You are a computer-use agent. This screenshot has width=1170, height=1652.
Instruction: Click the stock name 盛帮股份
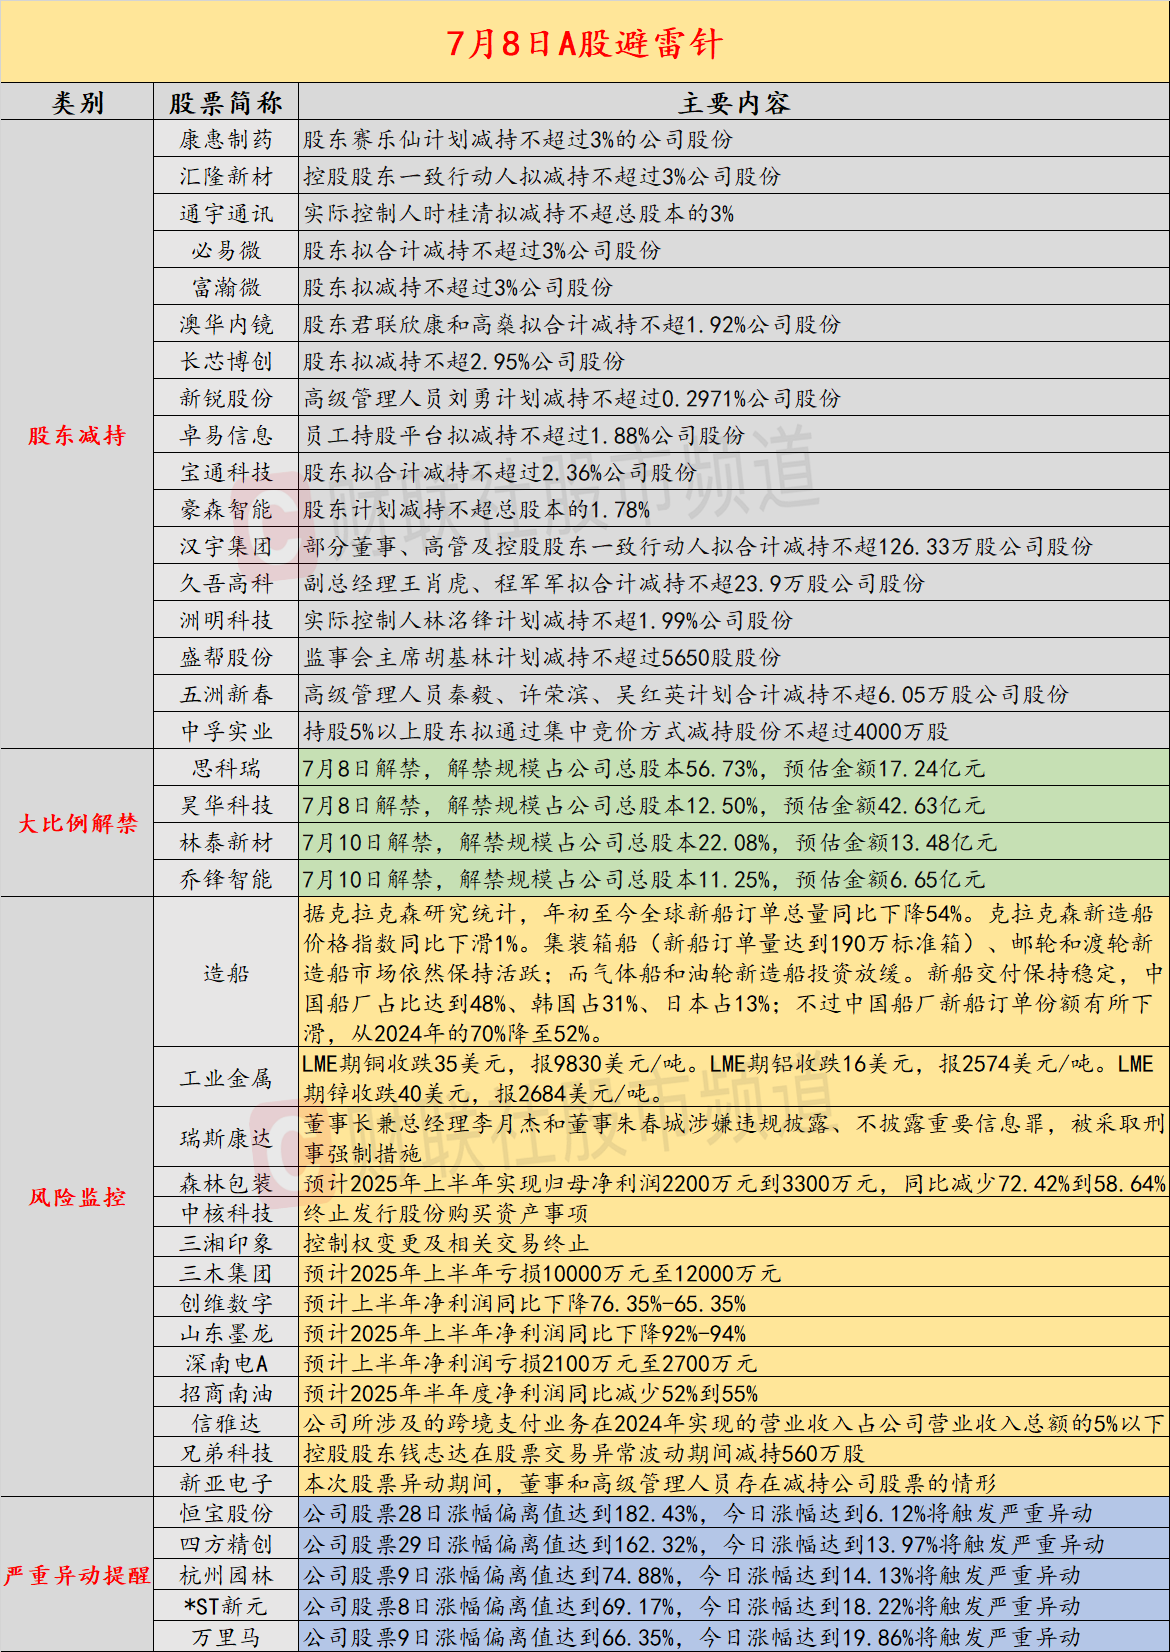(226, 658)
